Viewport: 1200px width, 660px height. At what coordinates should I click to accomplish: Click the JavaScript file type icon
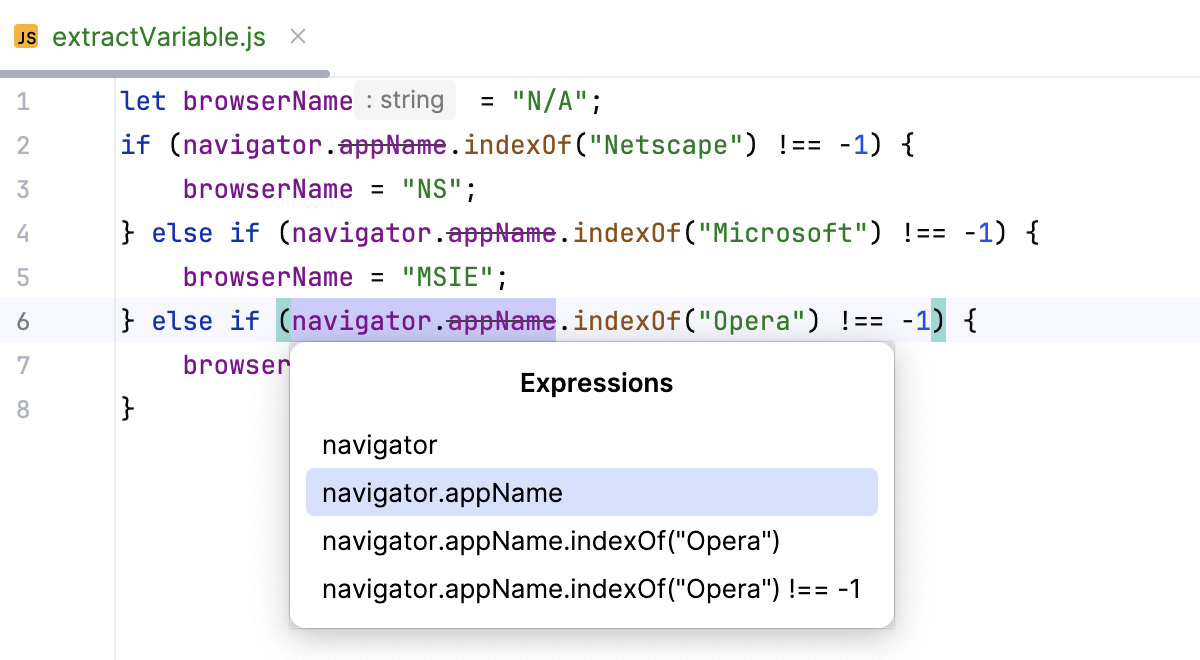tap(26, 36)
